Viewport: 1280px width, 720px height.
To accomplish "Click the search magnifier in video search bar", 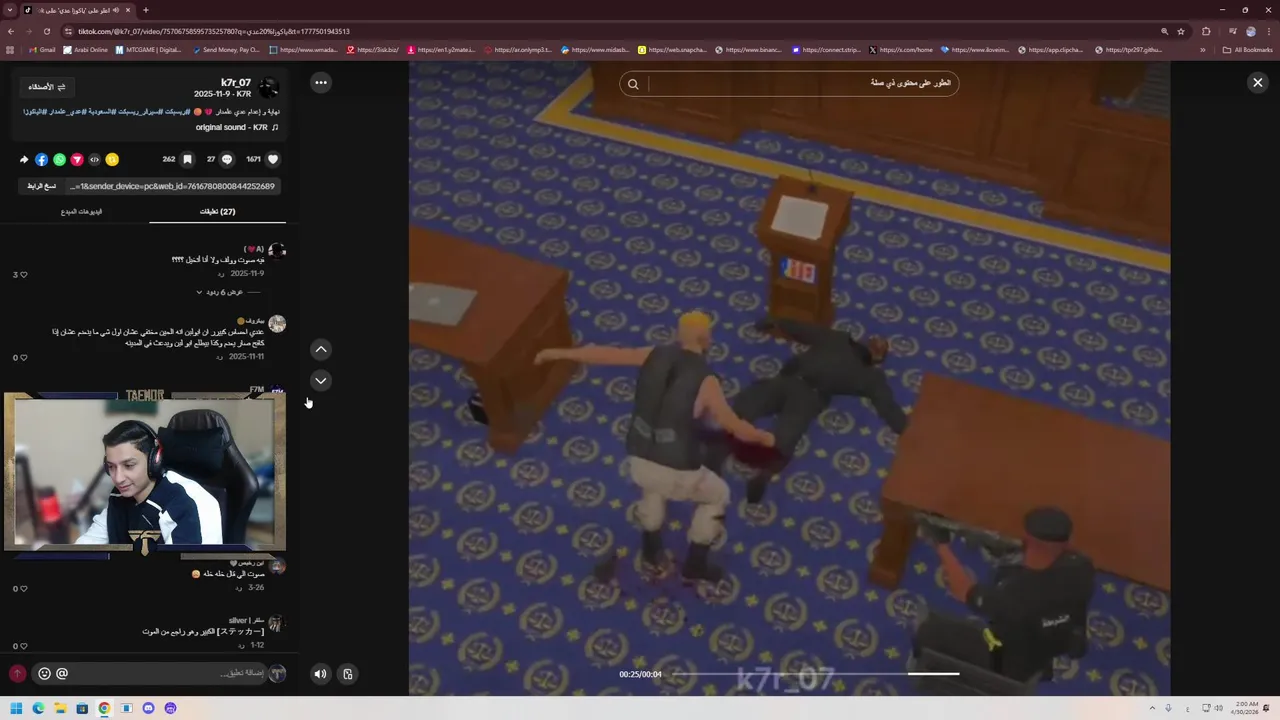I will [x=633, y=84].
